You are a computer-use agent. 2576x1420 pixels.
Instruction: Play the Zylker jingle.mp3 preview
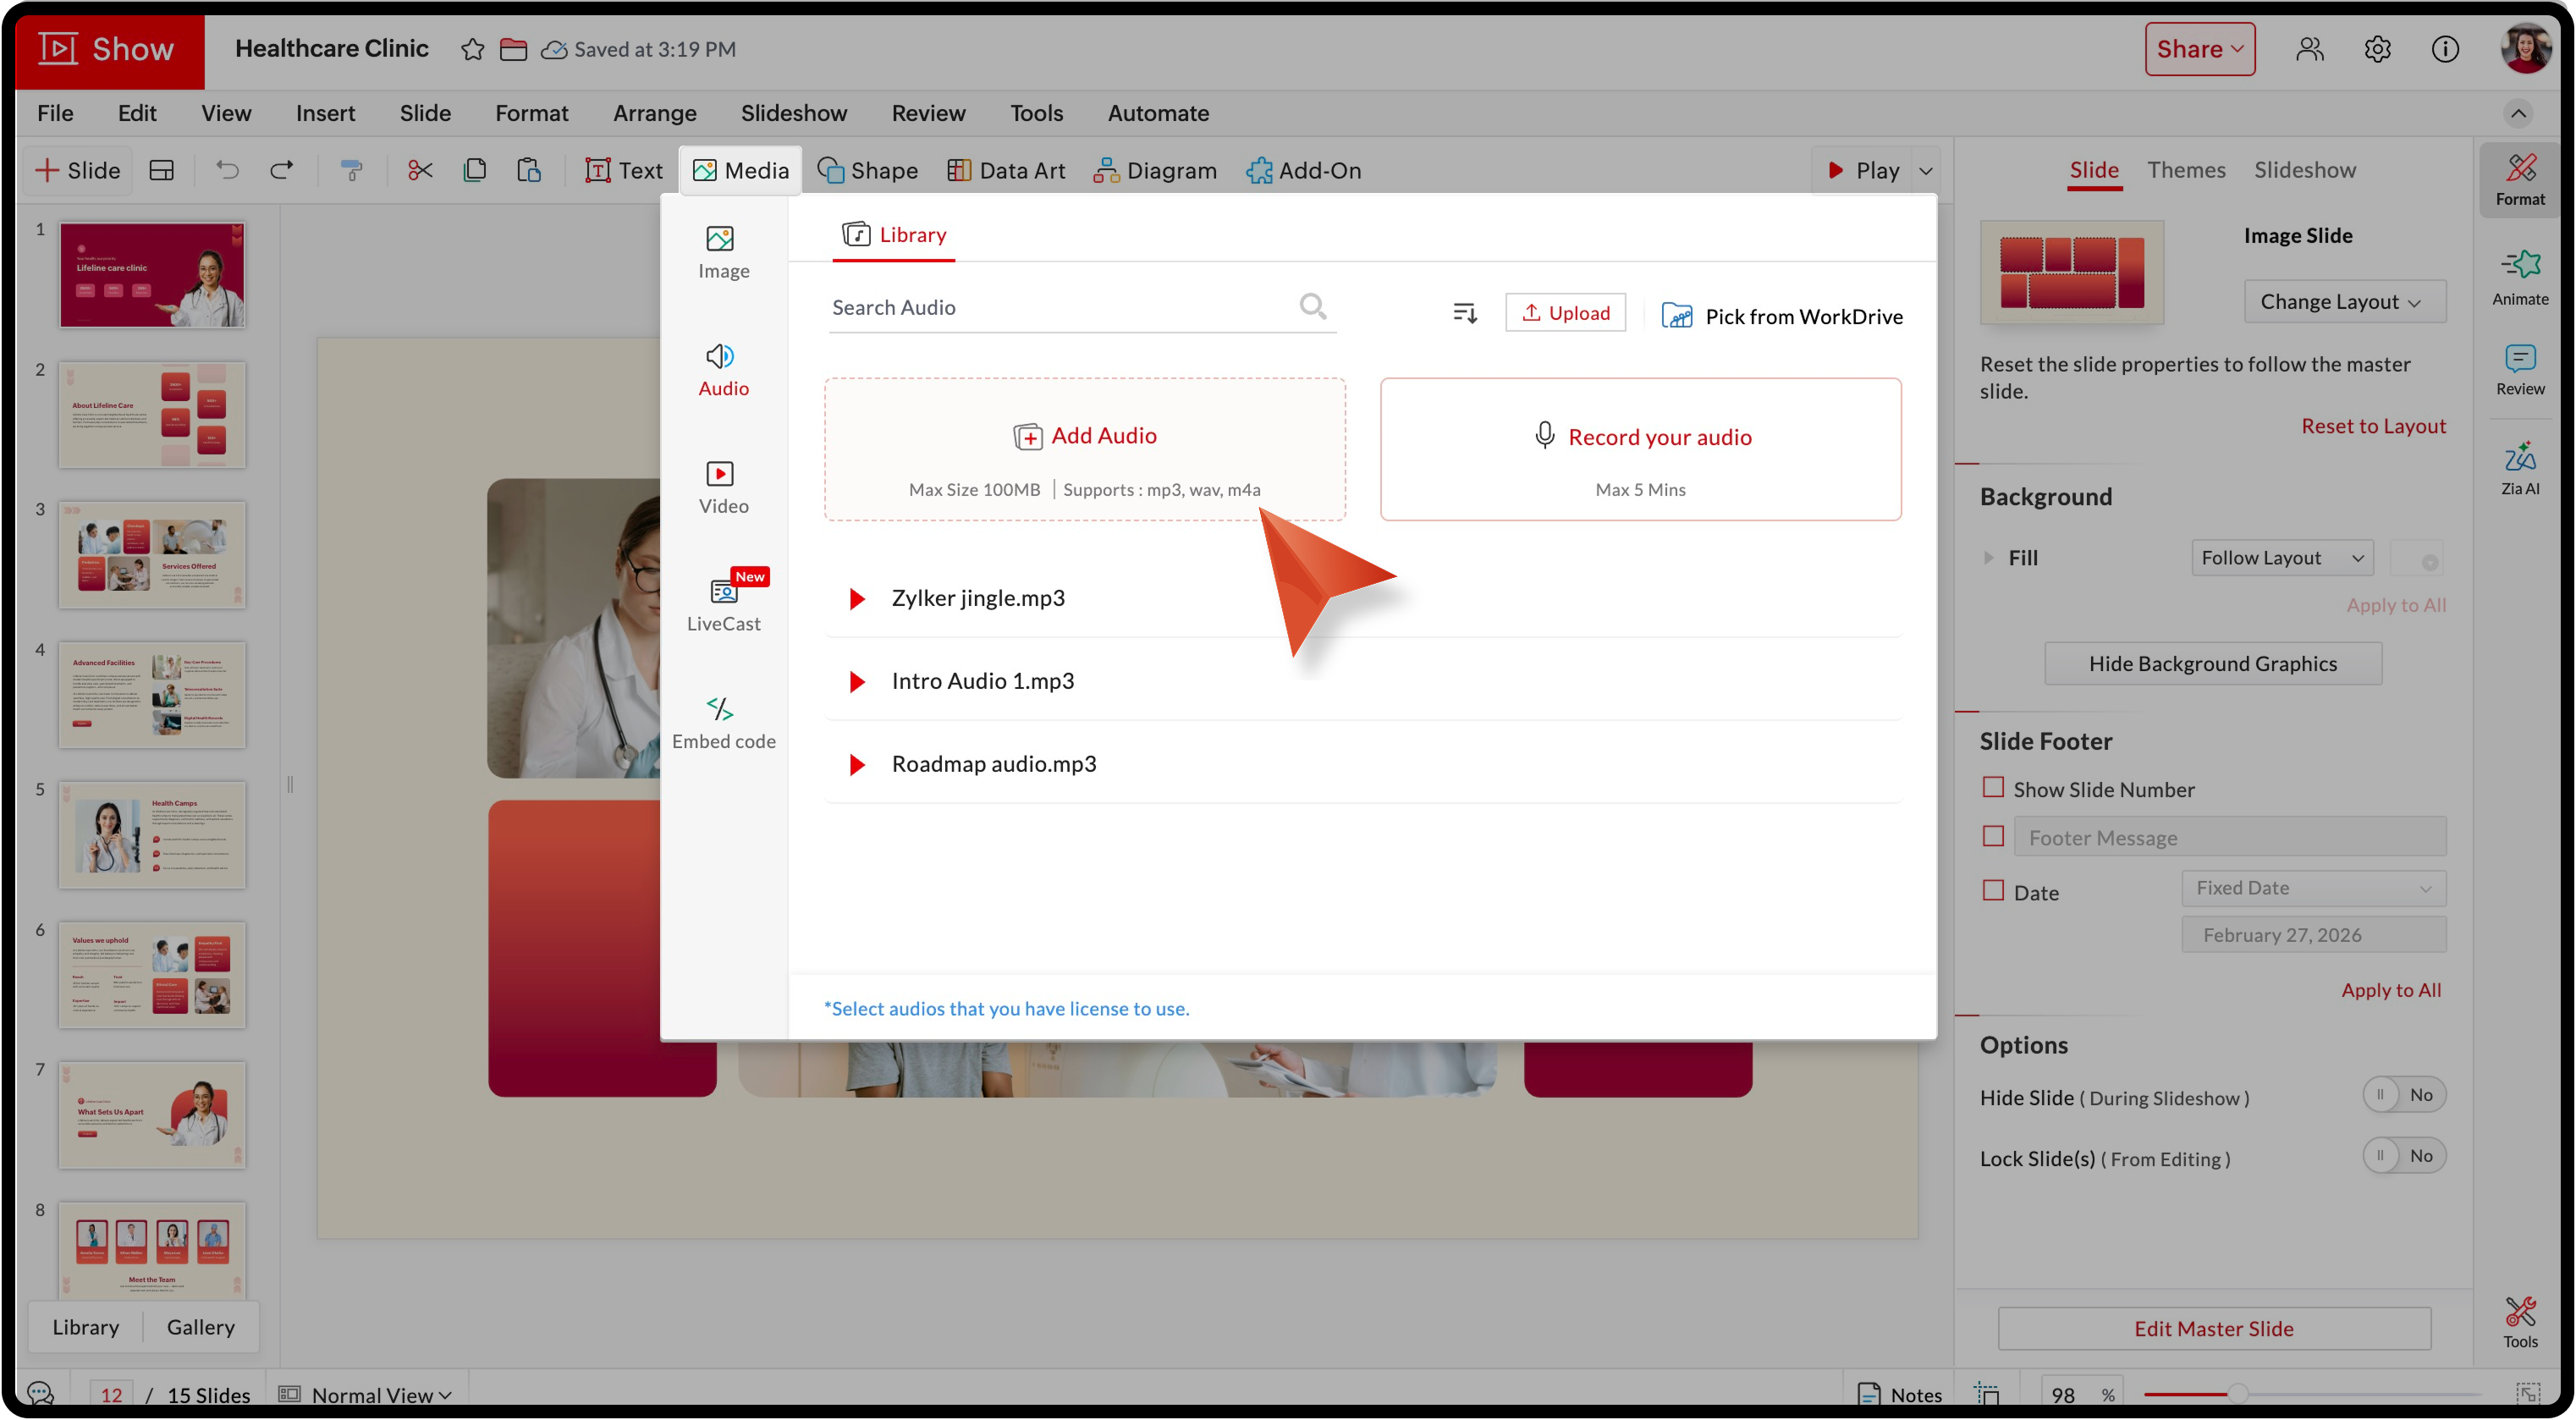[x=857, y=598]
